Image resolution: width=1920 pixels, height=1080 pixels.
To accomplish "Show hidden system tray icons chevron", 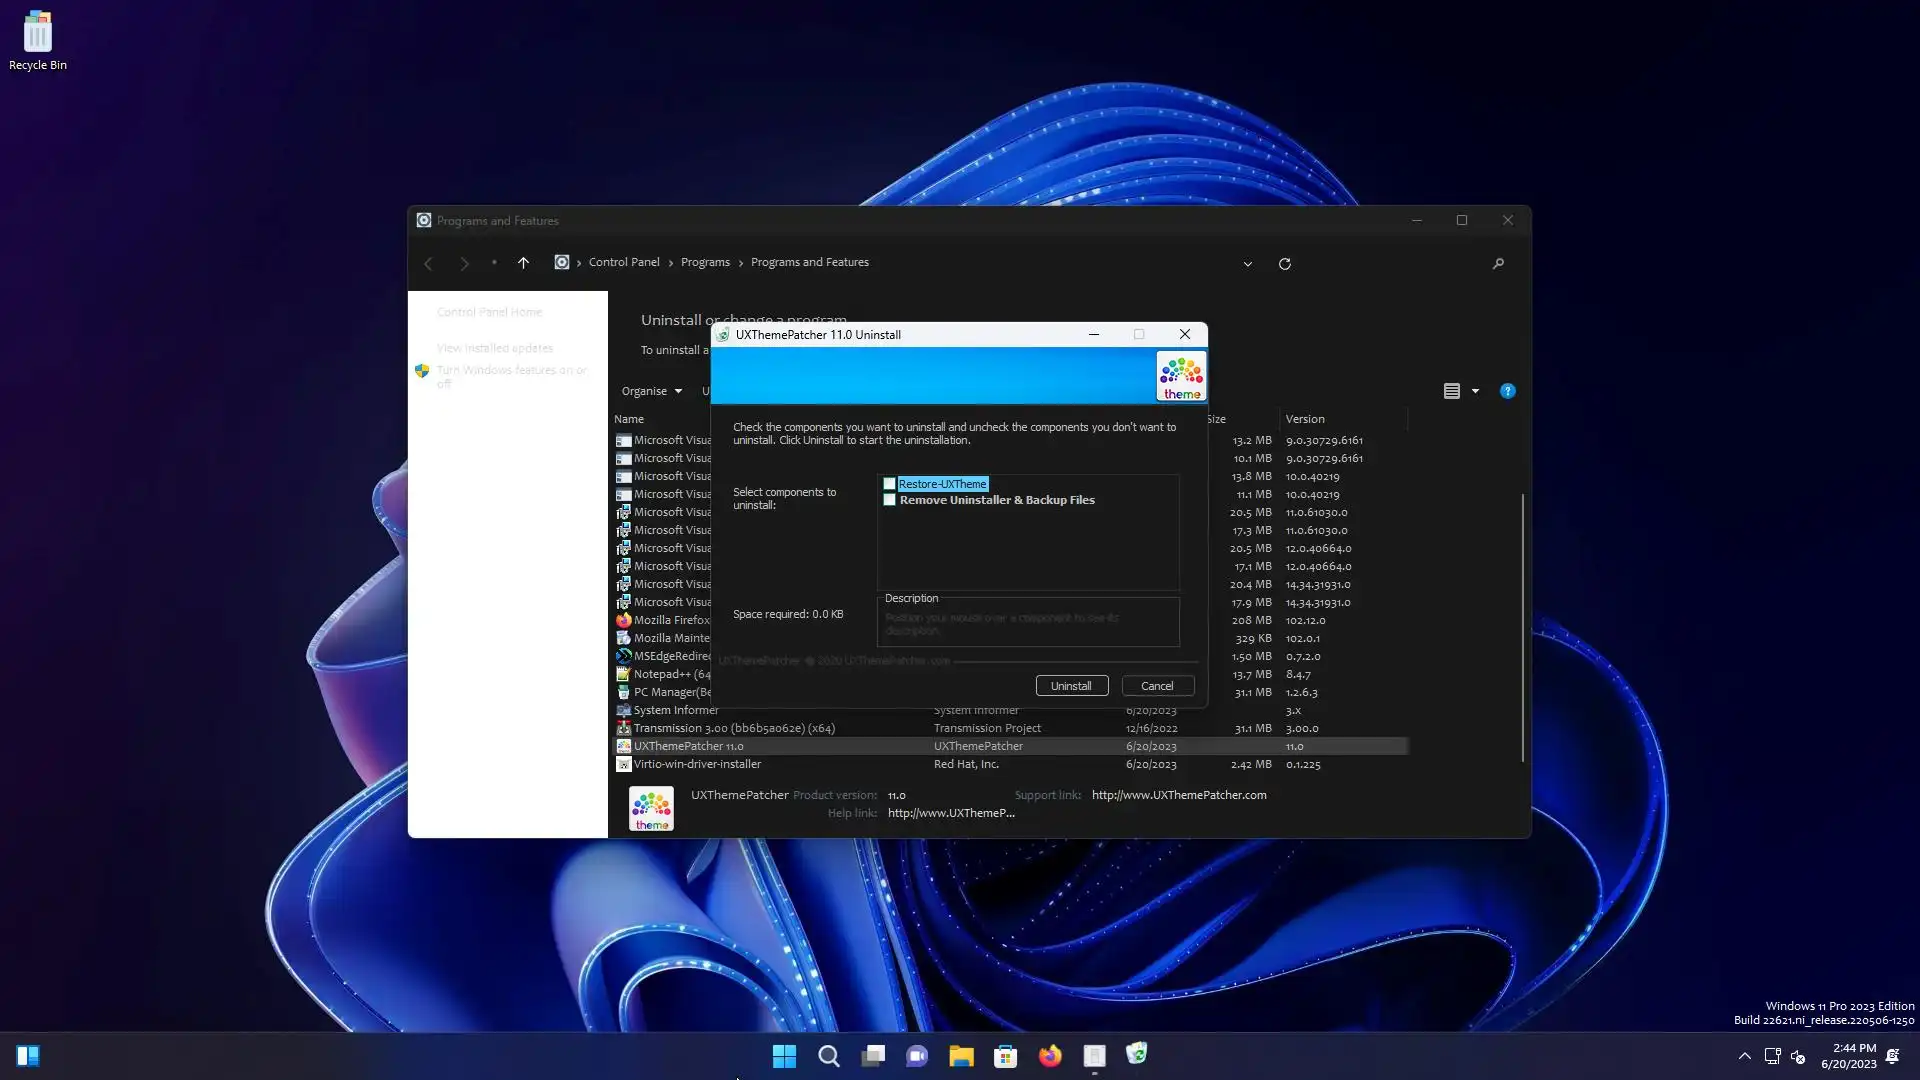I will (1744, 1056).
